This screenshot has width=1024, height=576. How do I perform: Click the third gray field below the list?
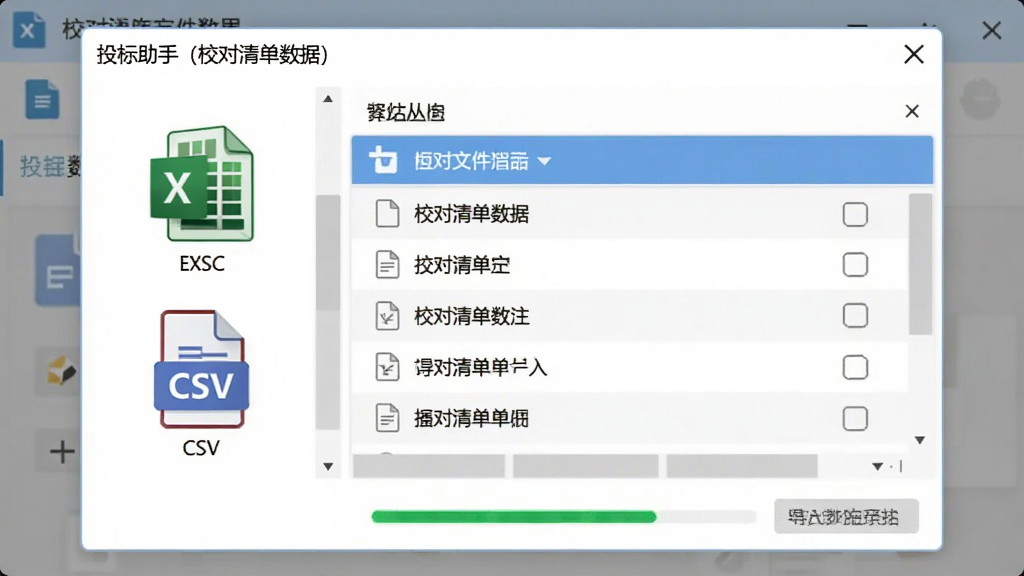coord(742,466)
